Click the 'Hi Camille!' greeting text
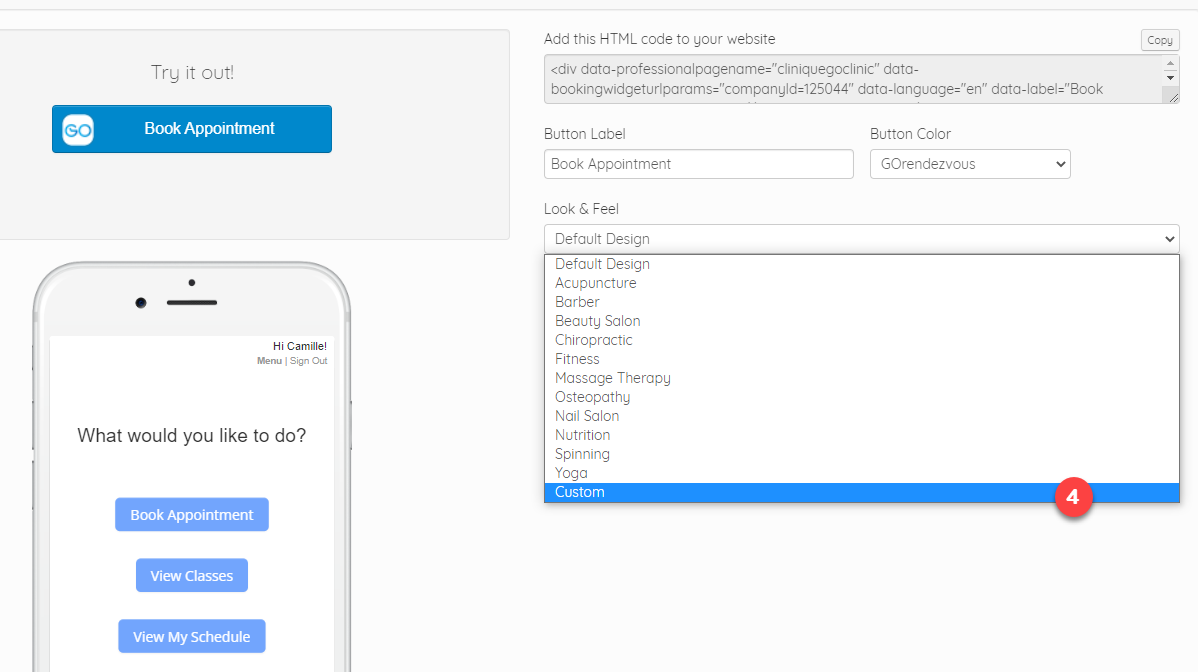The width and height of the screenshot is (1198, 672). coord(300,347)
